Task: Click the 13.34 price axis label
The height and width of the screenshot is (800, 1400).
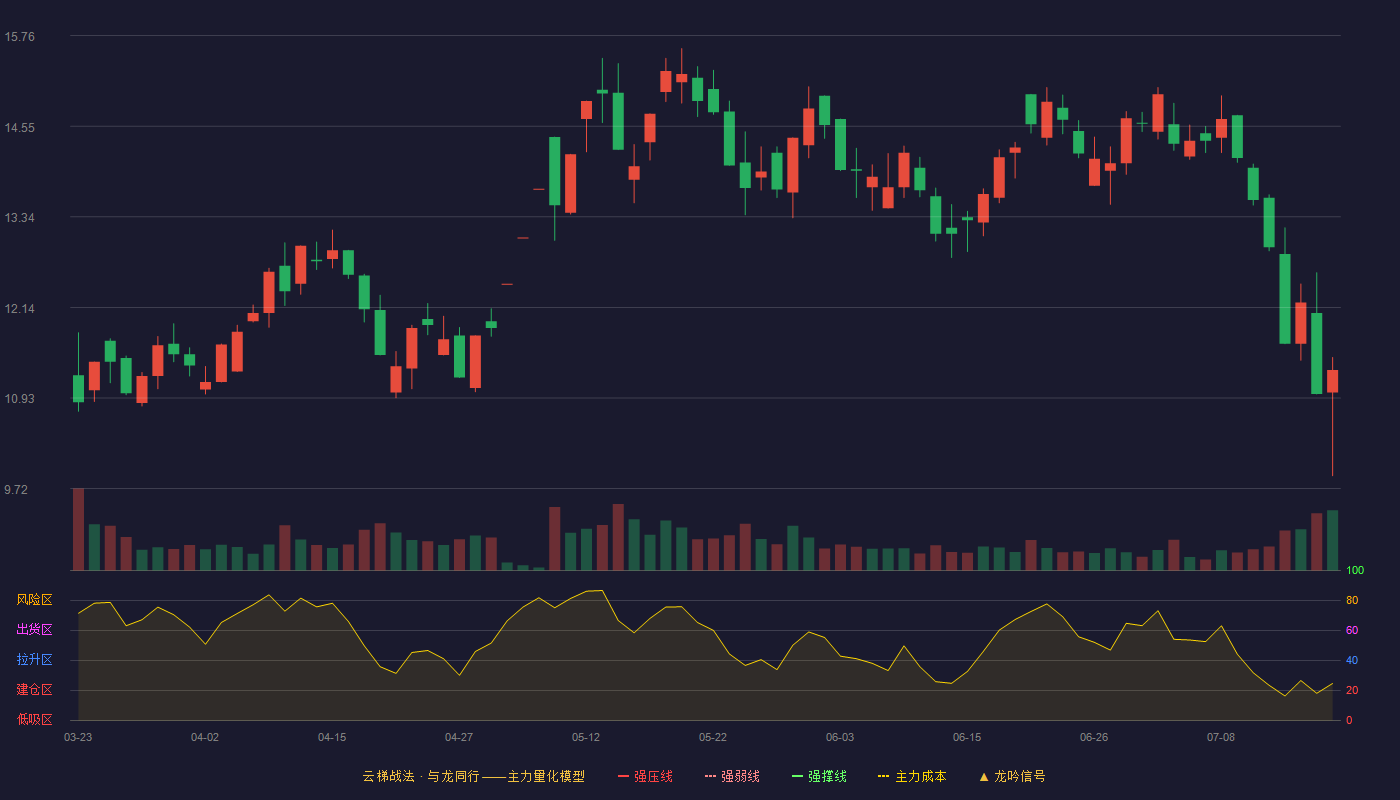Action: click(20, 218)
